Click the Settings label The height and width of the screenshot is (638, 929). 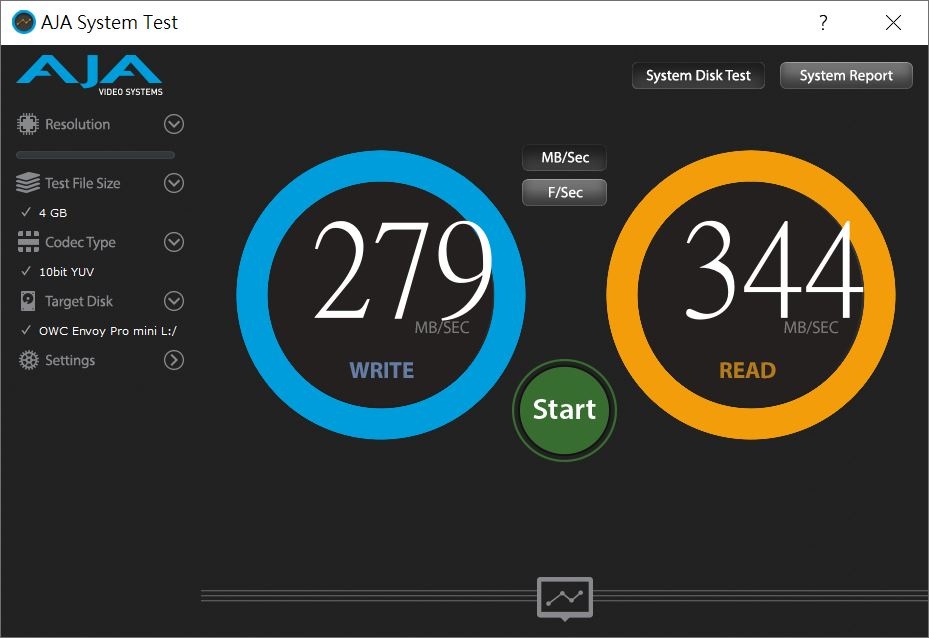pos(70,361)
